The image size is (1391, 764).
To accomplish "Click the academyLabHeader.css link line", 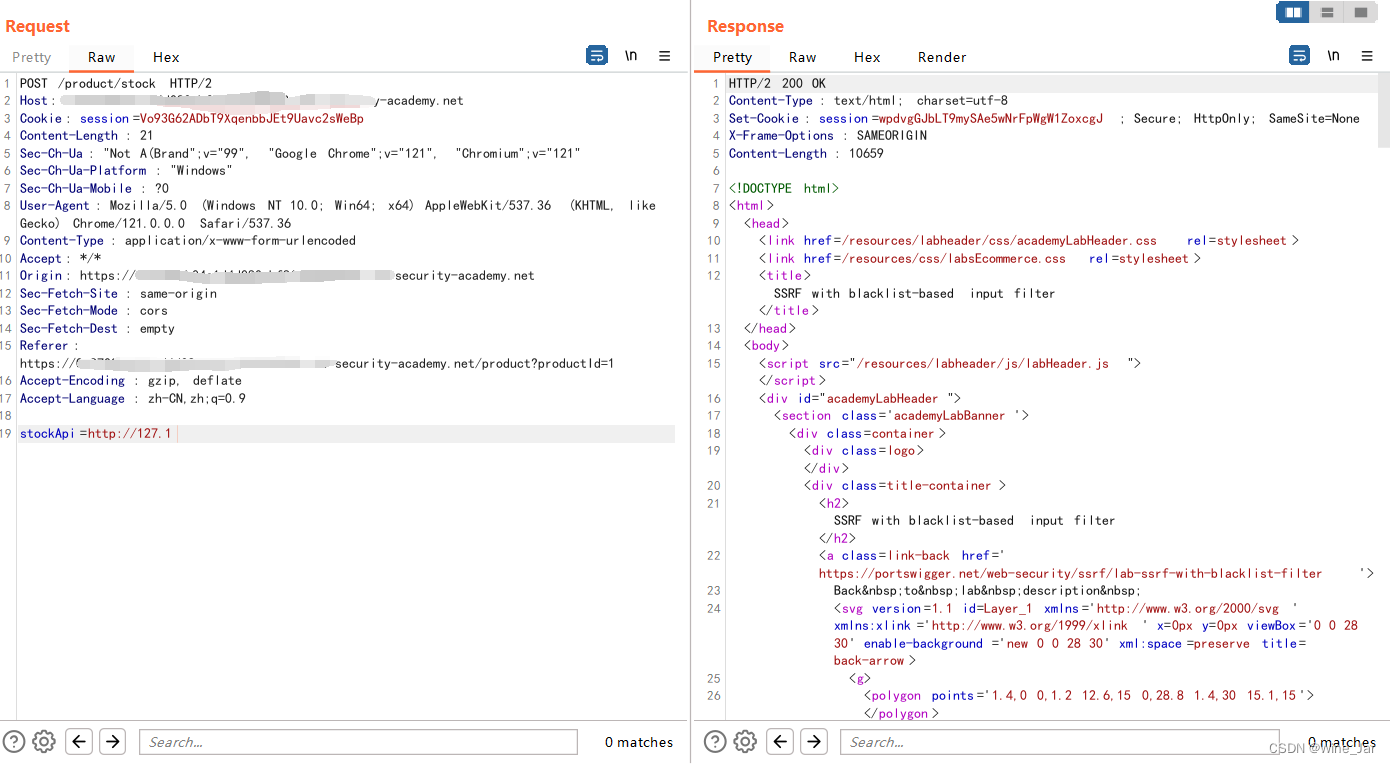I will click(1029, 241).
